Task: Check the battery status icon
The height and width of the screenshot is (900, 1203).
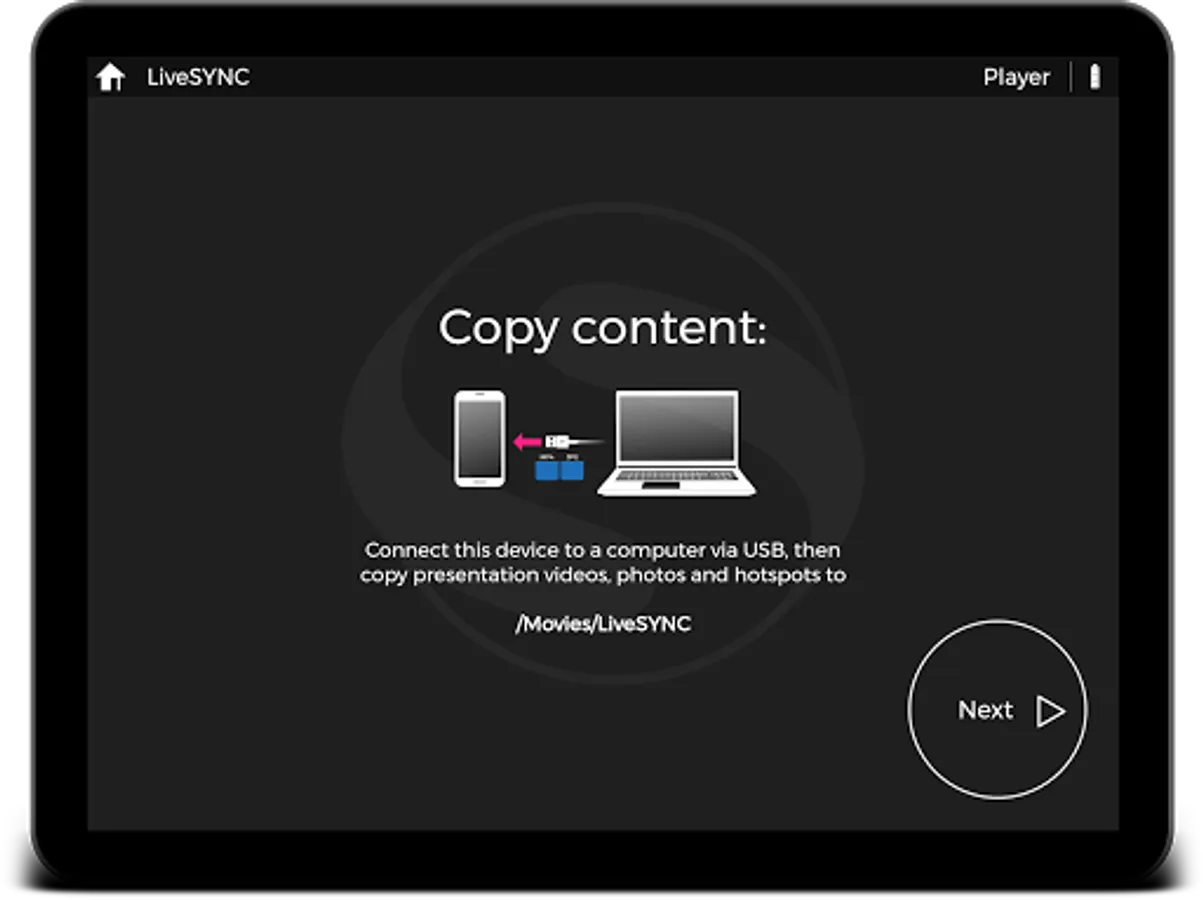Action: (1095, 77)
